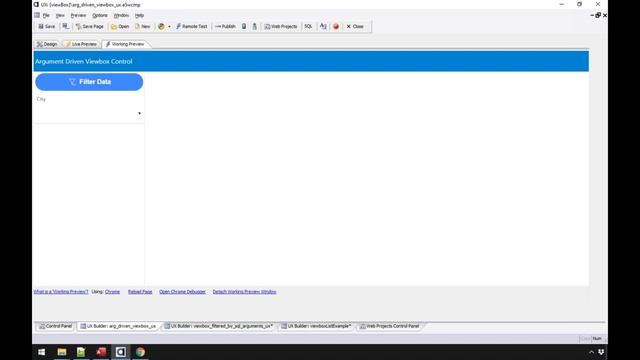Select UX Builder arg_driven_viewbox_ux tab

click(x=118, y=326)
